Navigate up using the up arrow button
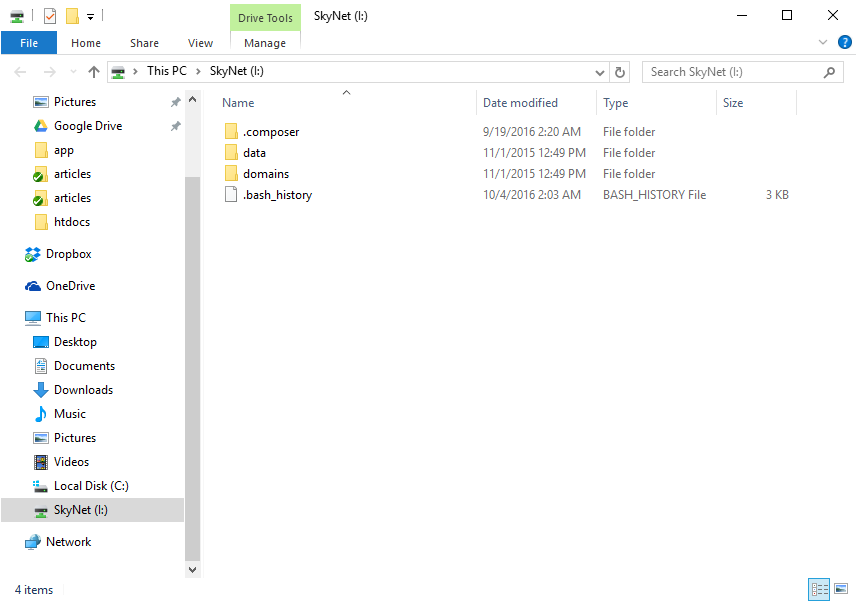This screenshot has width=857, height=602. pyautogui.click(x=93, y=71)
